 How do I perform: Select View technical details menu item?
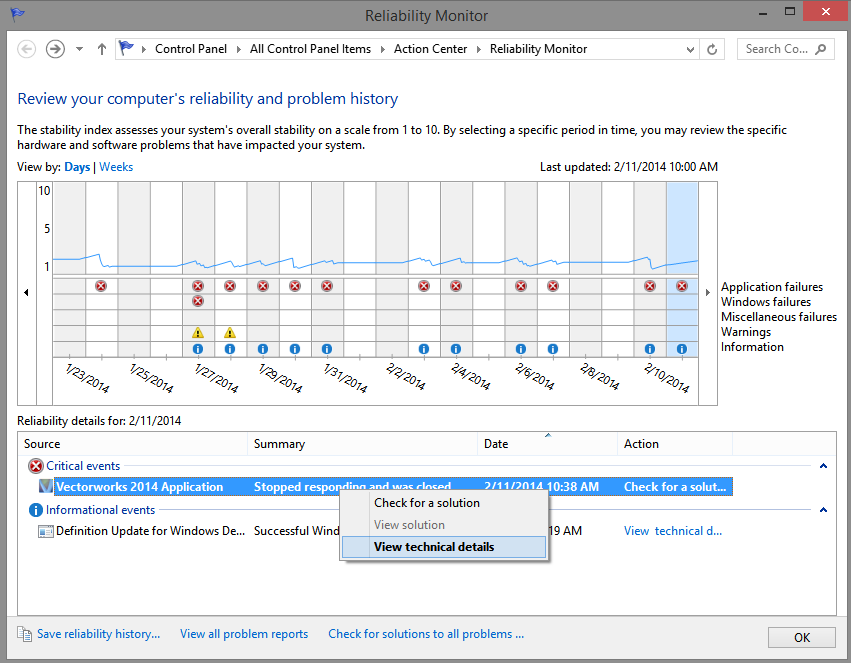coord(434,547)
